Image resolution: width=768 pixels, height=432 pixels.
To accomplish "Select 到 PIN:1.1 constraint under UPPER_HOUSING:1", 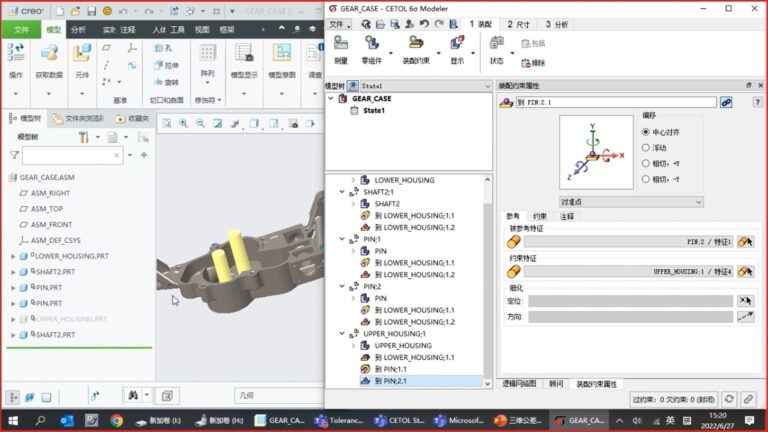I will pos(390,369).
